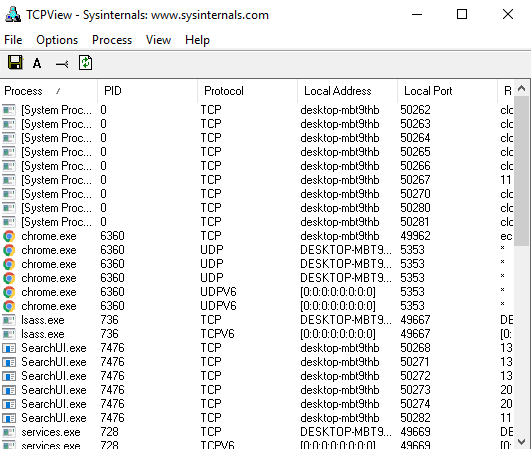This screenshot has height=449, width=531.
Task: Sort by the Local Port column header
Action: 448,91
